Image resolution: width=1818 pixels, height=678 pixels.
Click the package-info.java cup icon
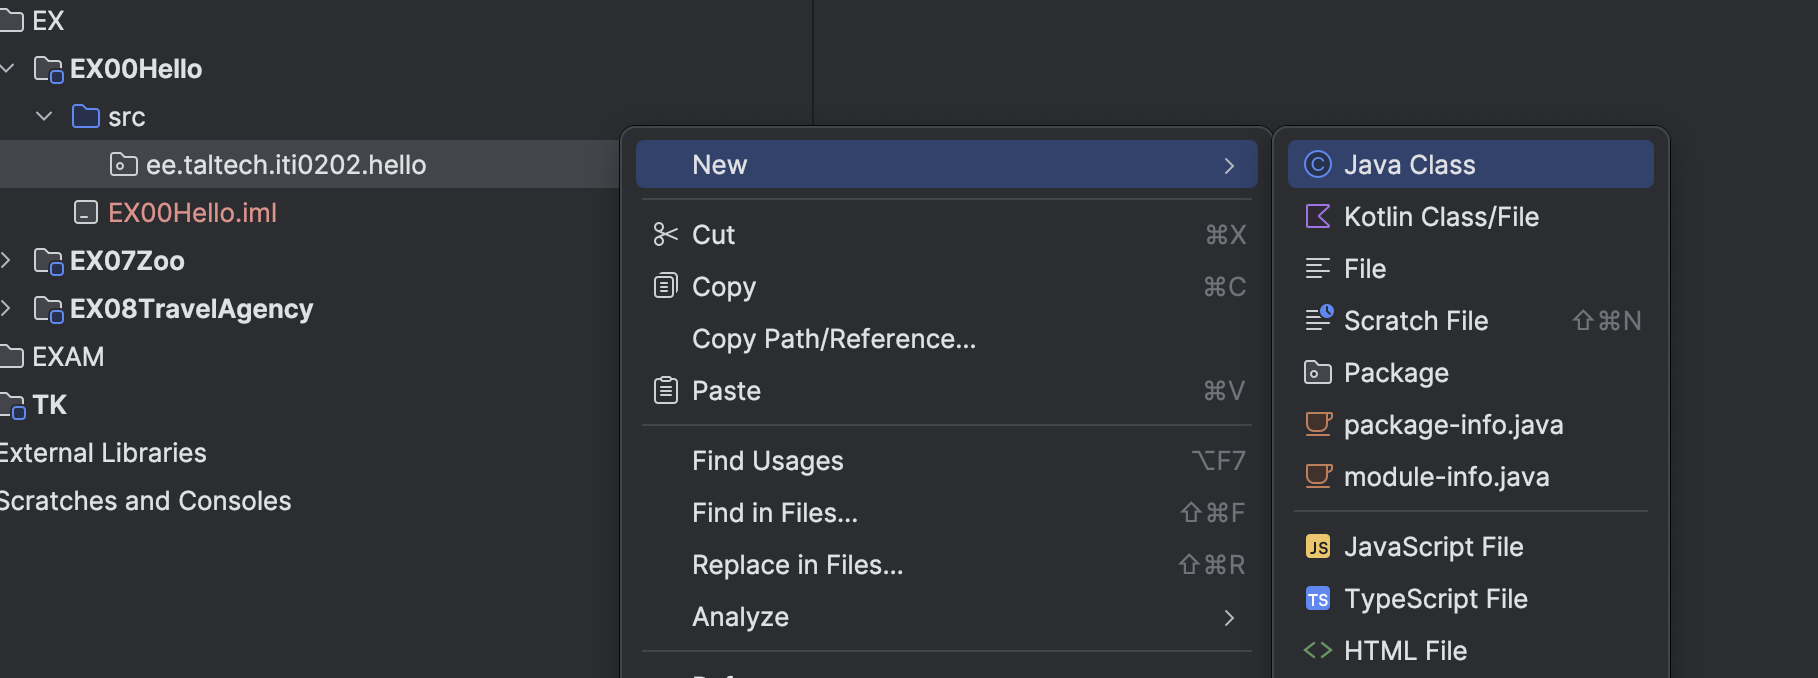1318,424
